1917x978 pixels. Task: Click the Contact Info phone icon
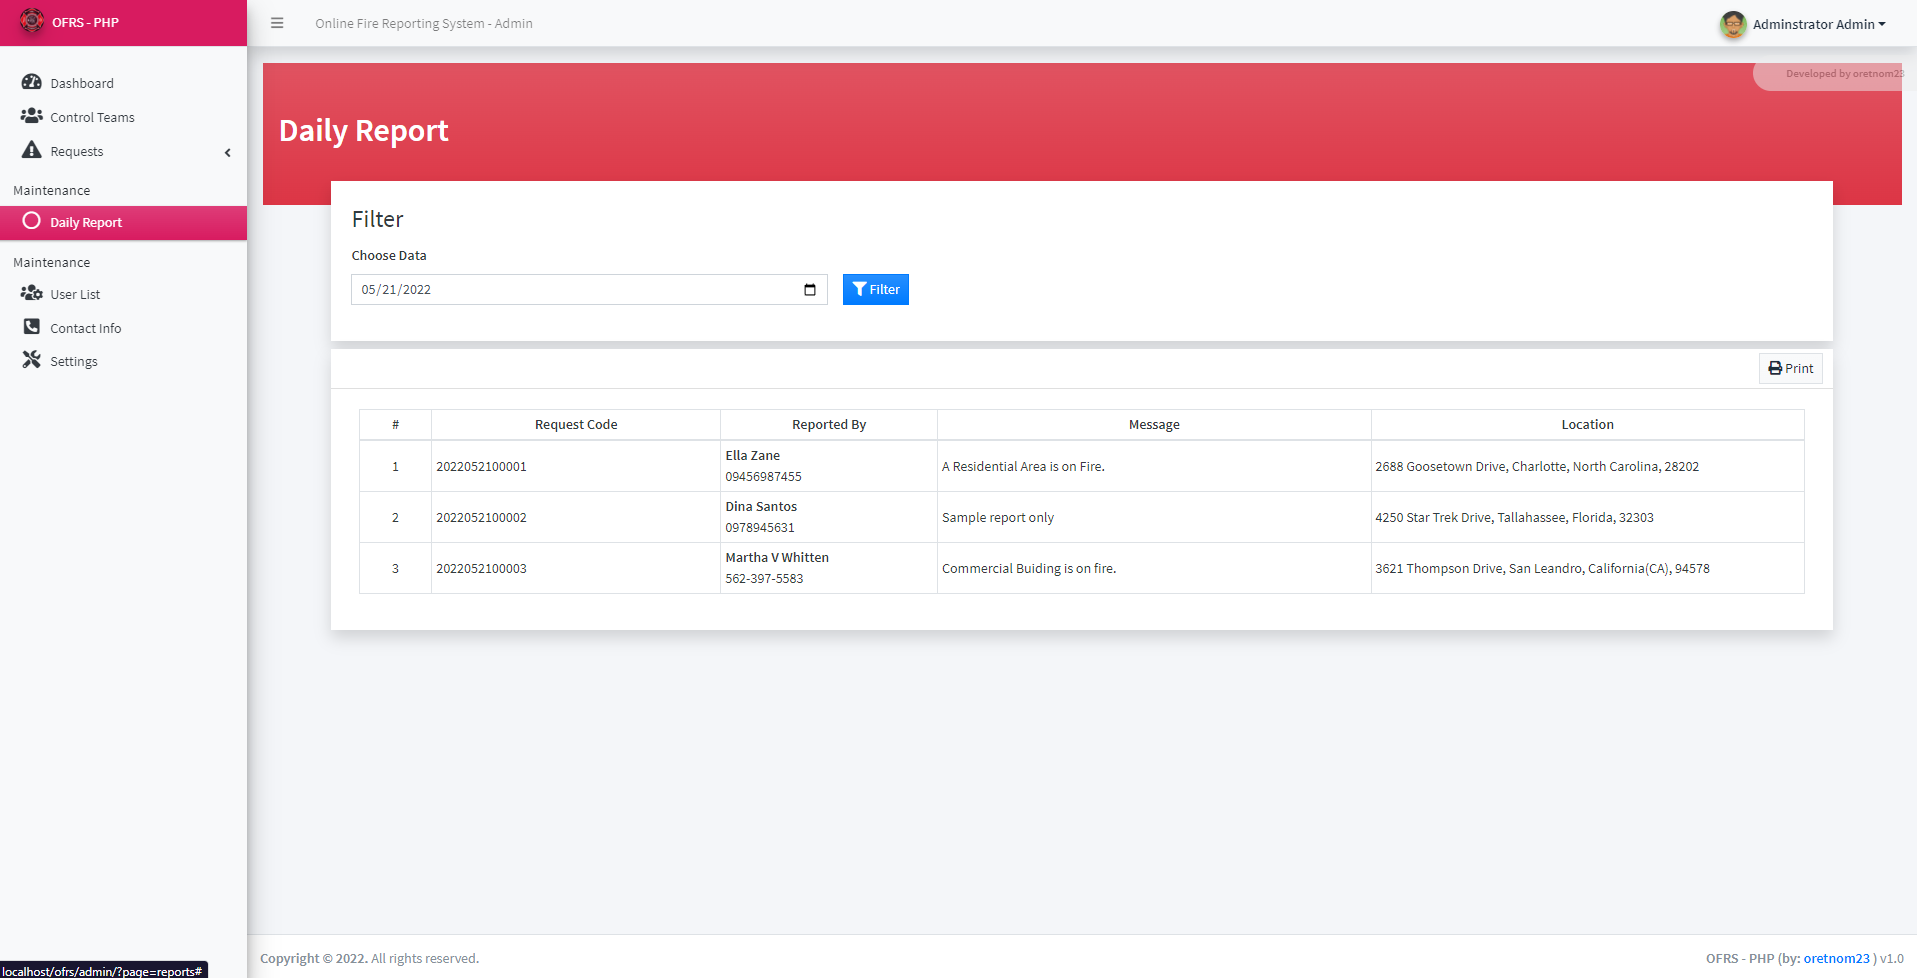[32, 327]
